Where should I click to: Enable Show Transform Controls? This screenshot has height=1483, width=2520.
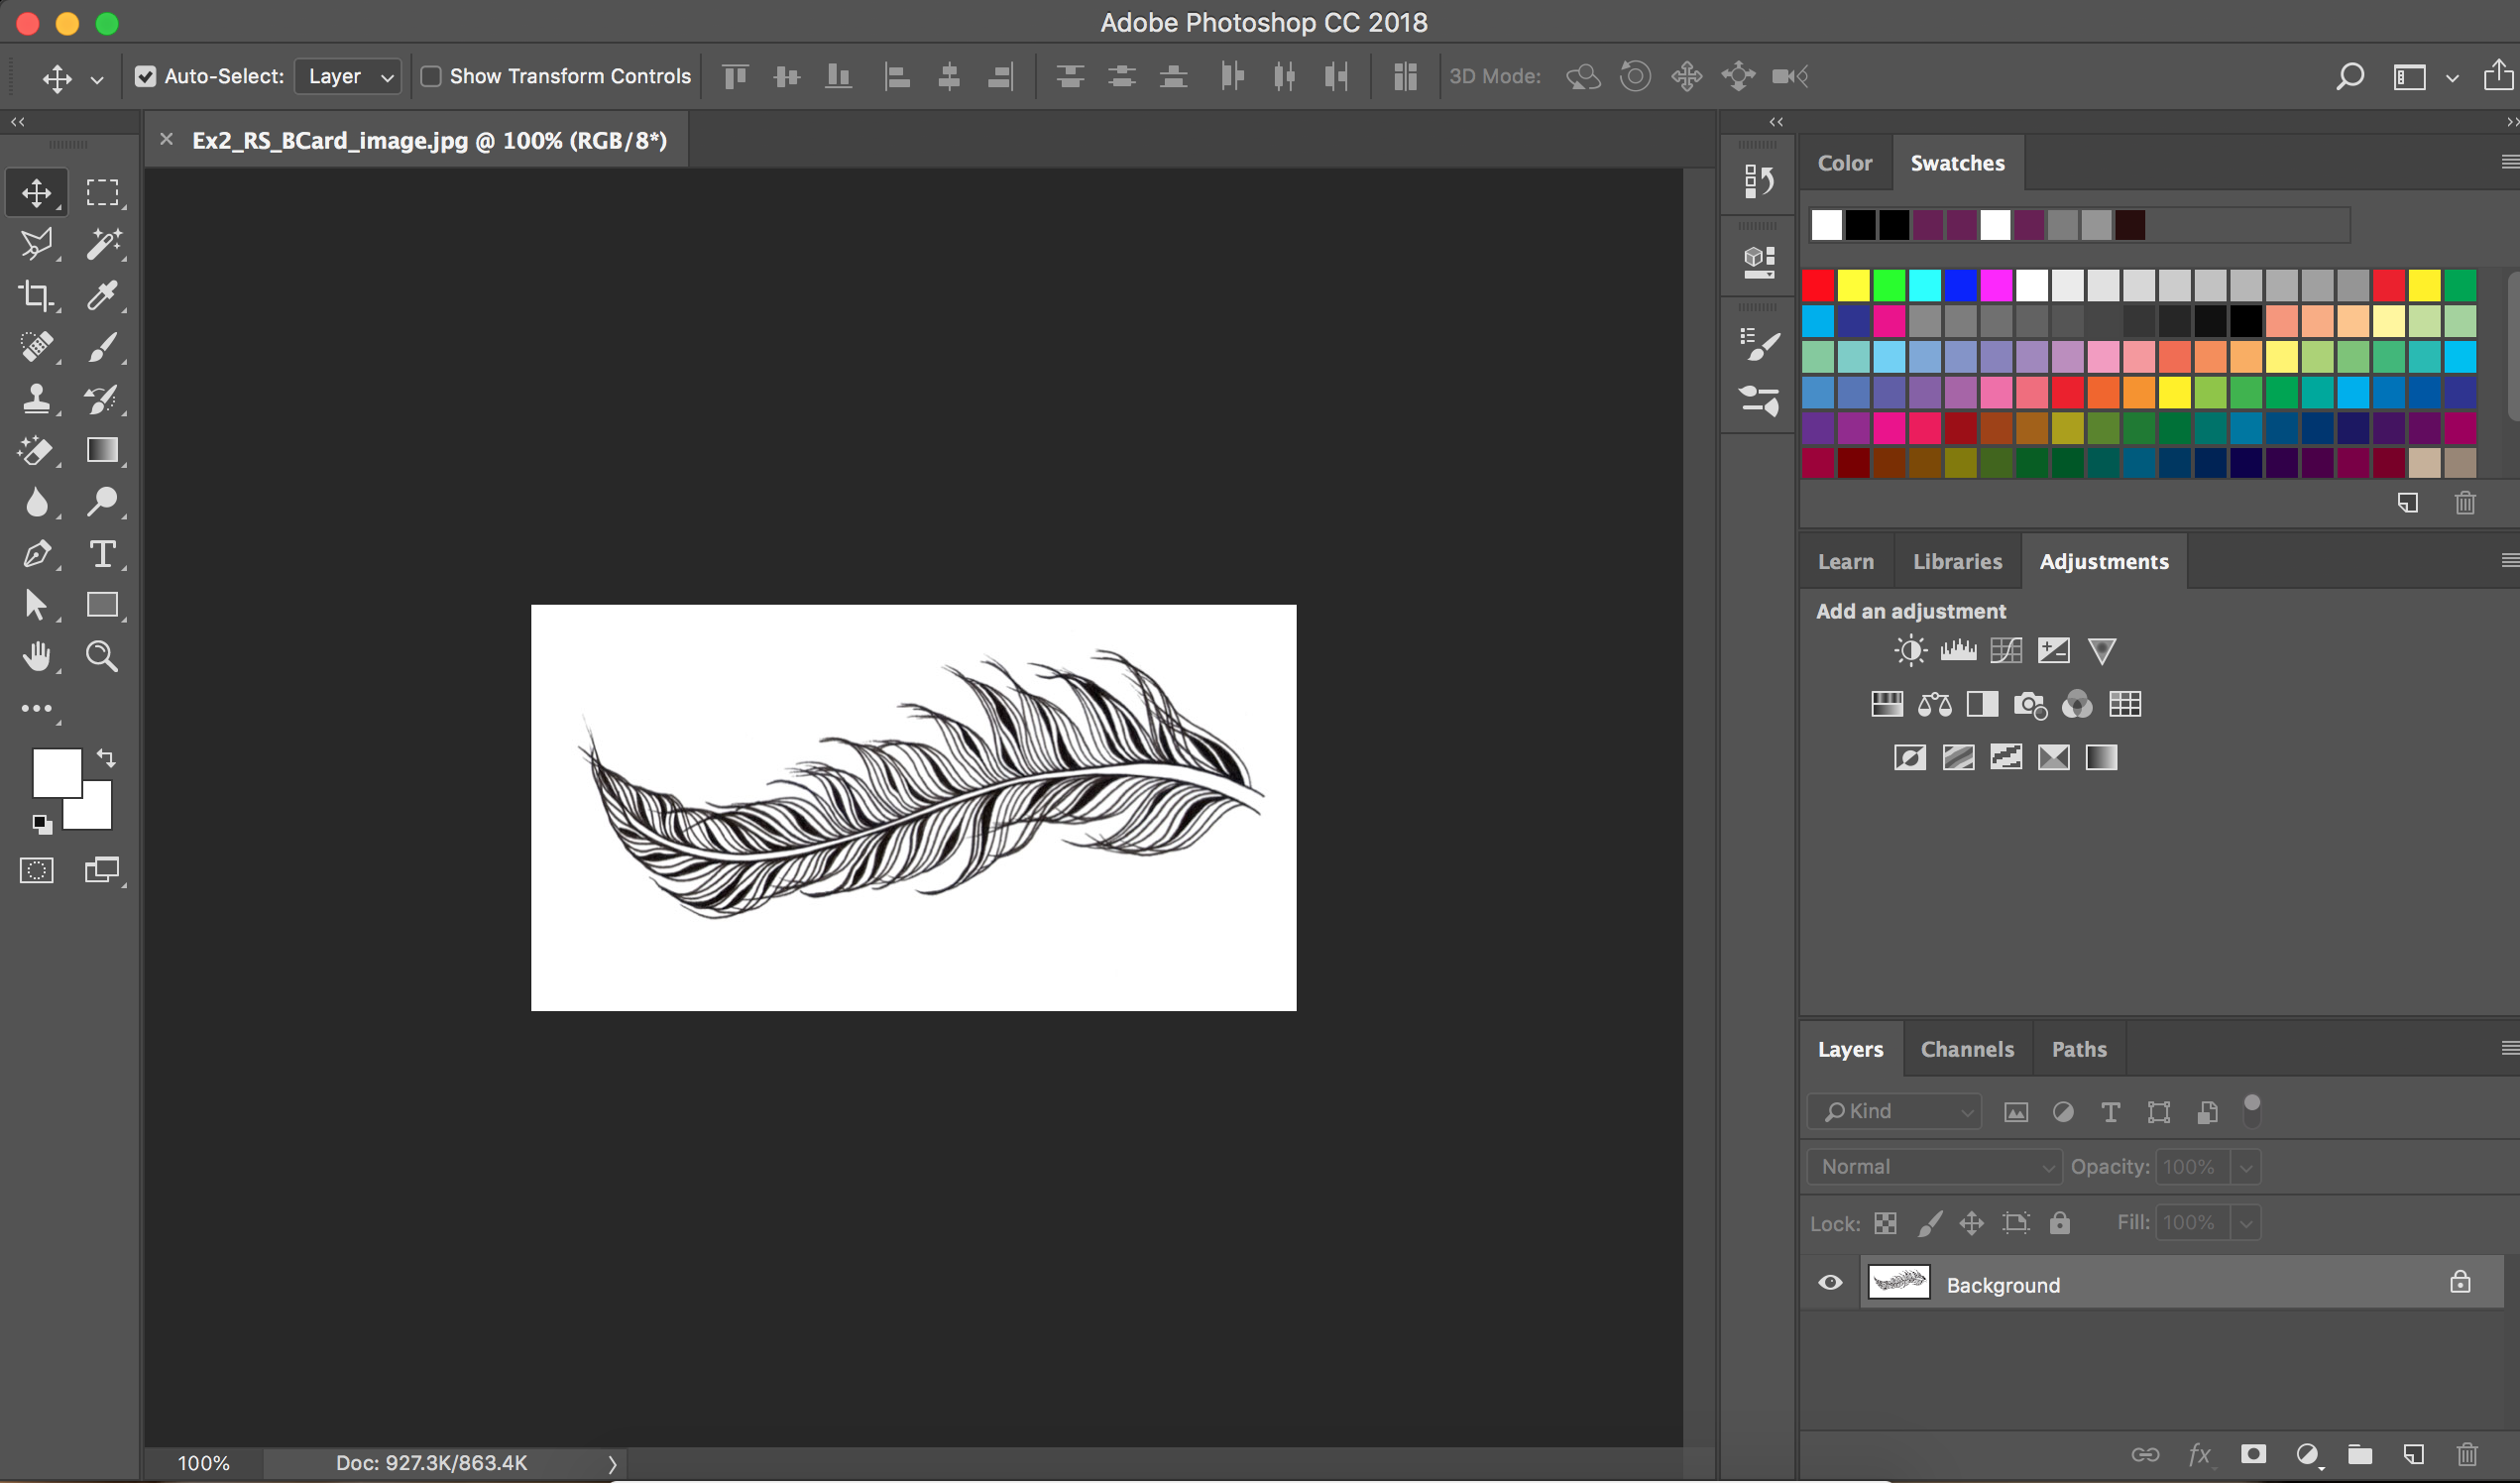click(x=431, y=76)
